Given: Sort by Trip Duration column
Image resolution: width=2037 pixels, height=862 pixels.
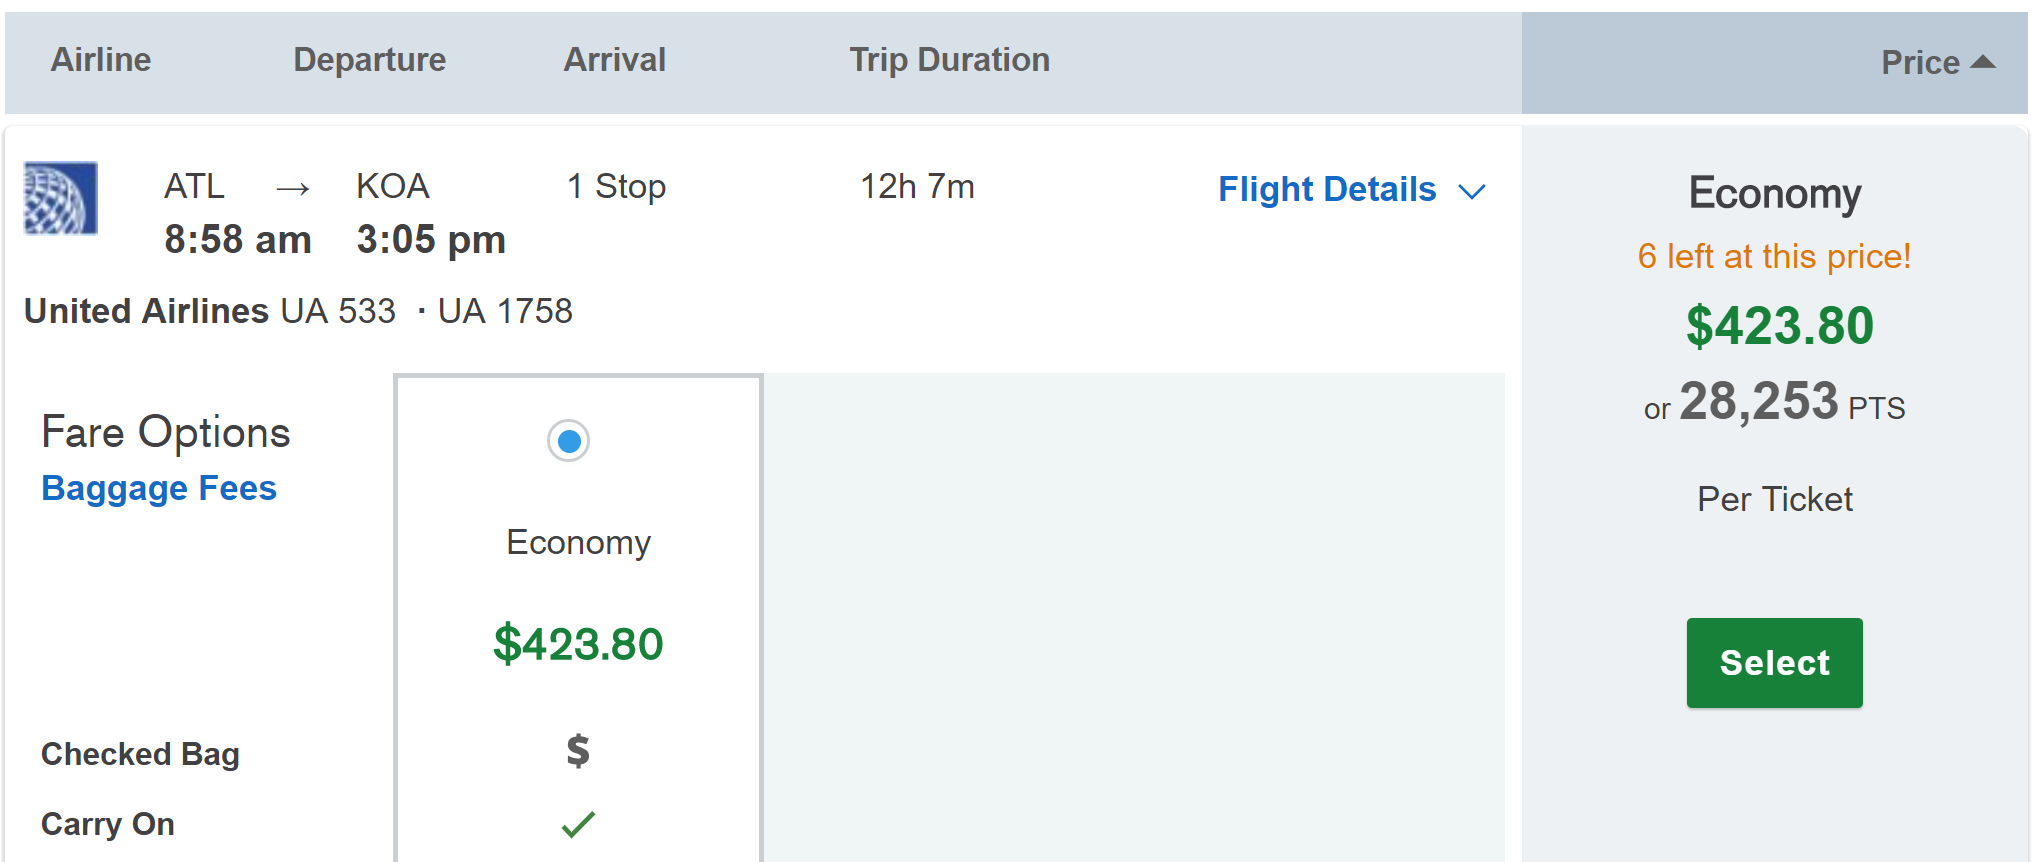Looking at the screenshot, I should pyautogui.click(x=949, y=60).
